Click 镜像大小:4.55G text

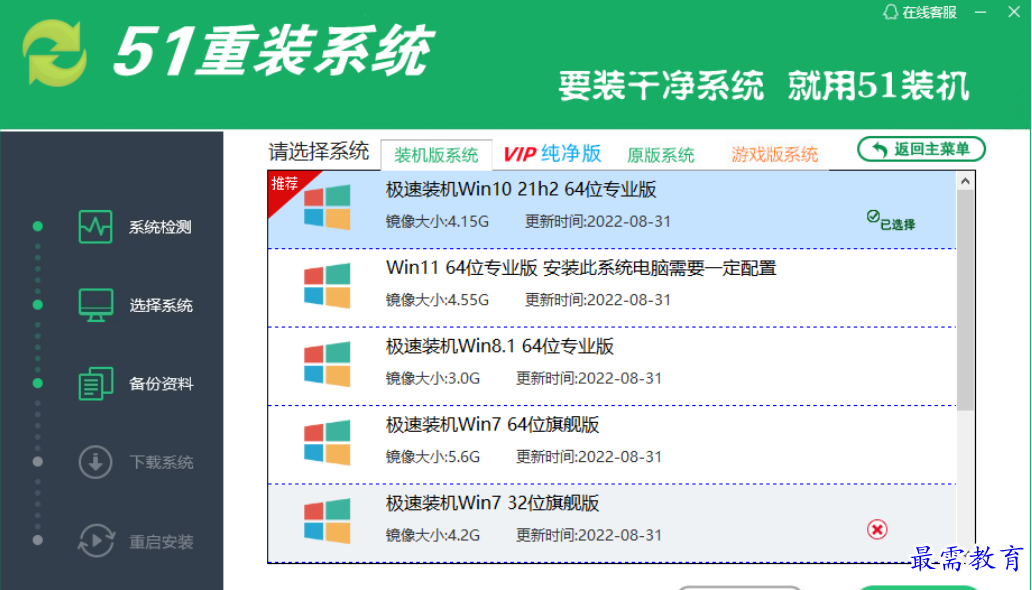pos(437,300)
